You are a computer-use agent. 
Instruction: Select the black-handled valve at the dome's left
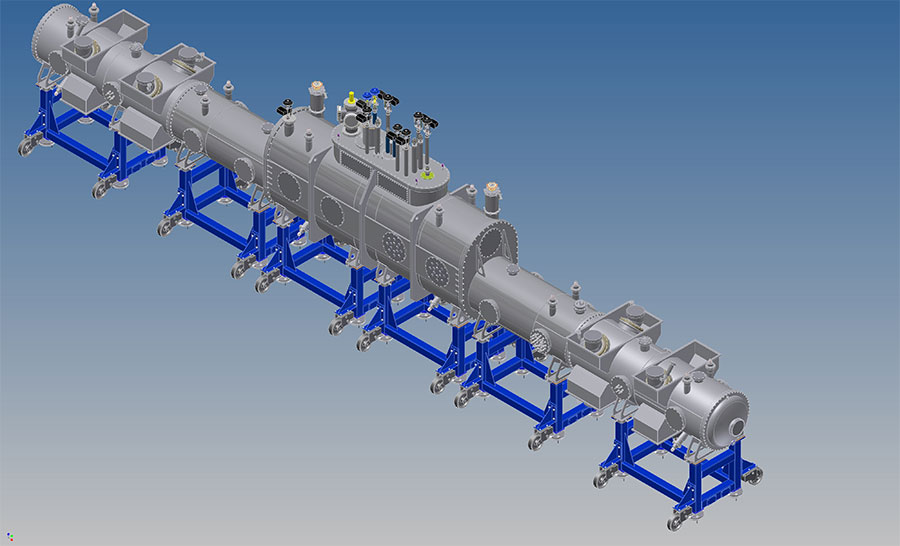click(286, 105)
